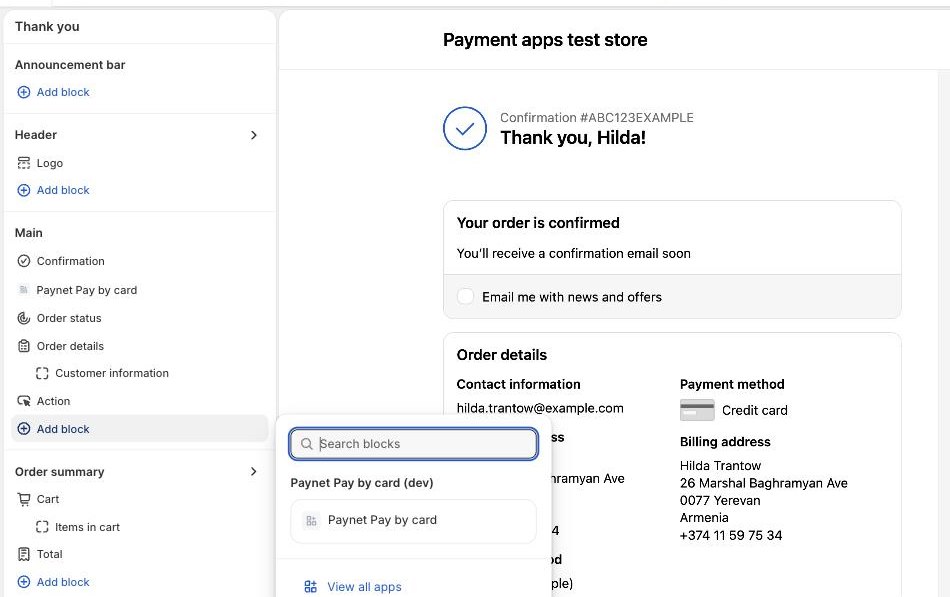Click the Order summary section title
The width and height of the screenshot is (950, 597).
coord(59,472)
